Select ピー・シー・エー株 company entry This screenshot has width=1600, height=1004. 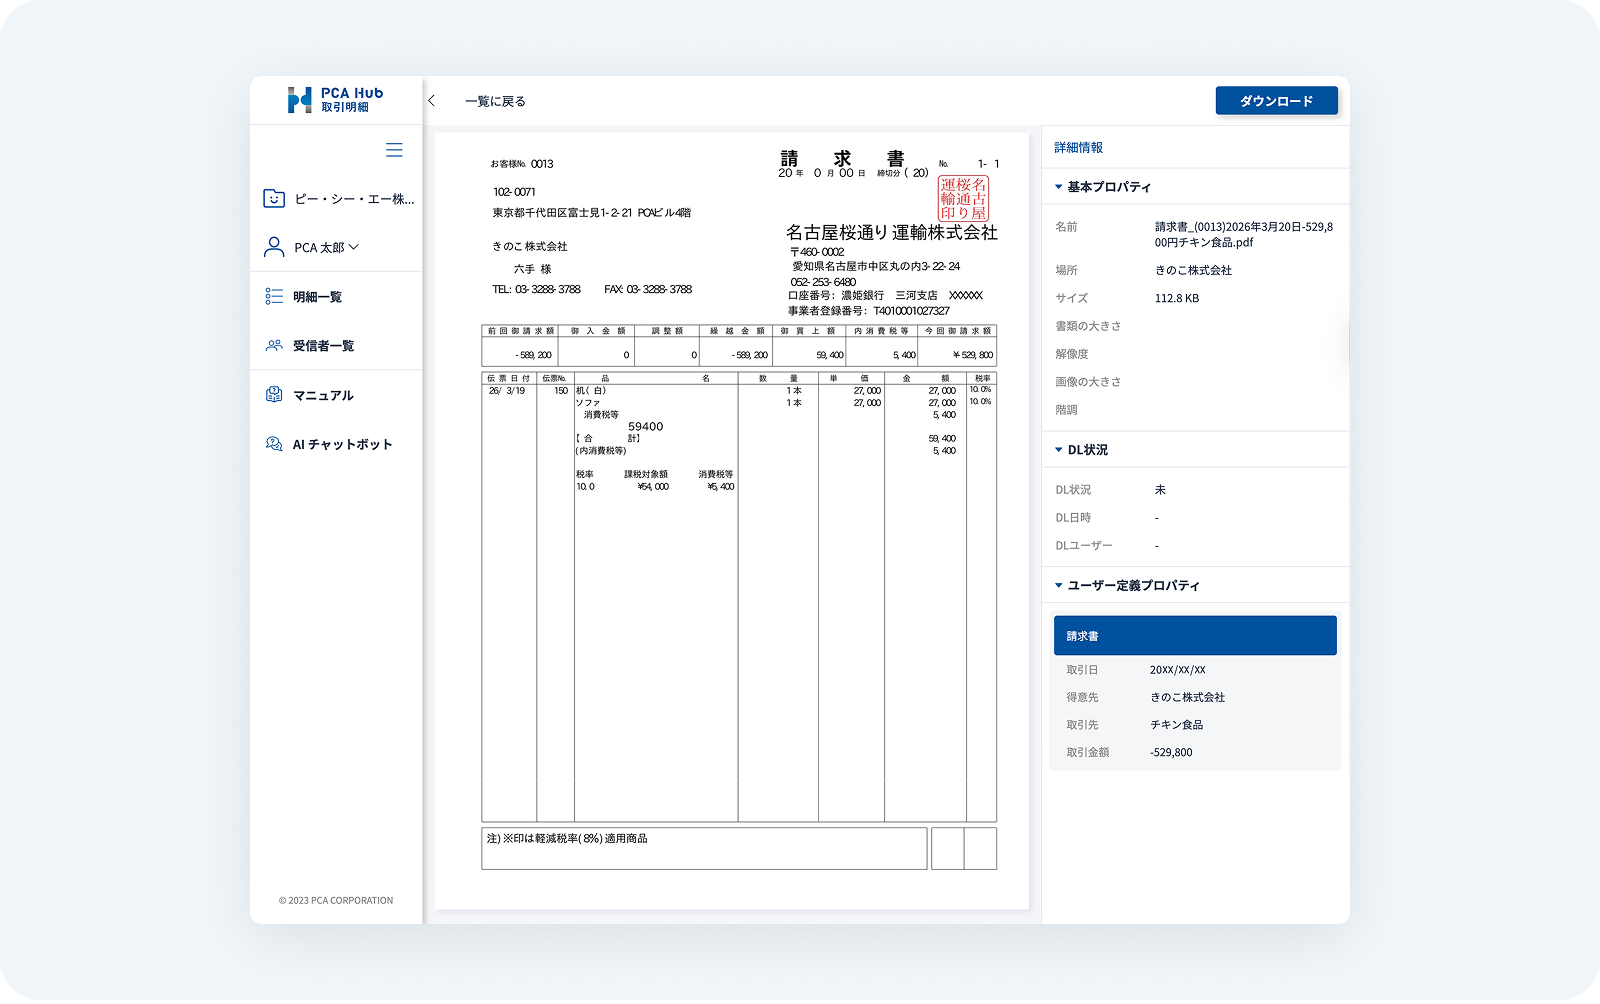[x=354, y=199]
